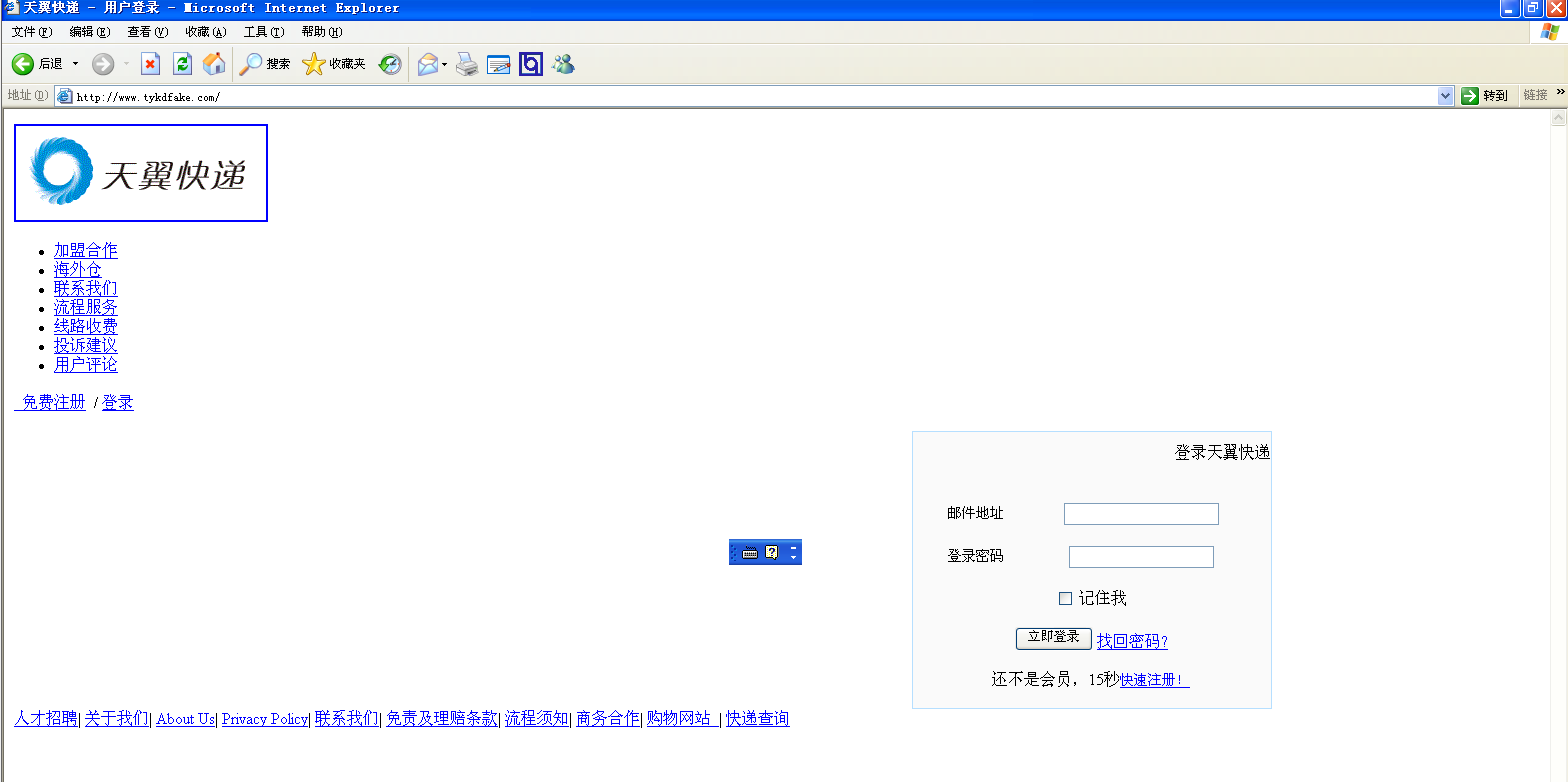Open the Privacy Policy footer link
Image resolution: width=1568 pixels, height=782 pixels.
click(x=265, y=719)
